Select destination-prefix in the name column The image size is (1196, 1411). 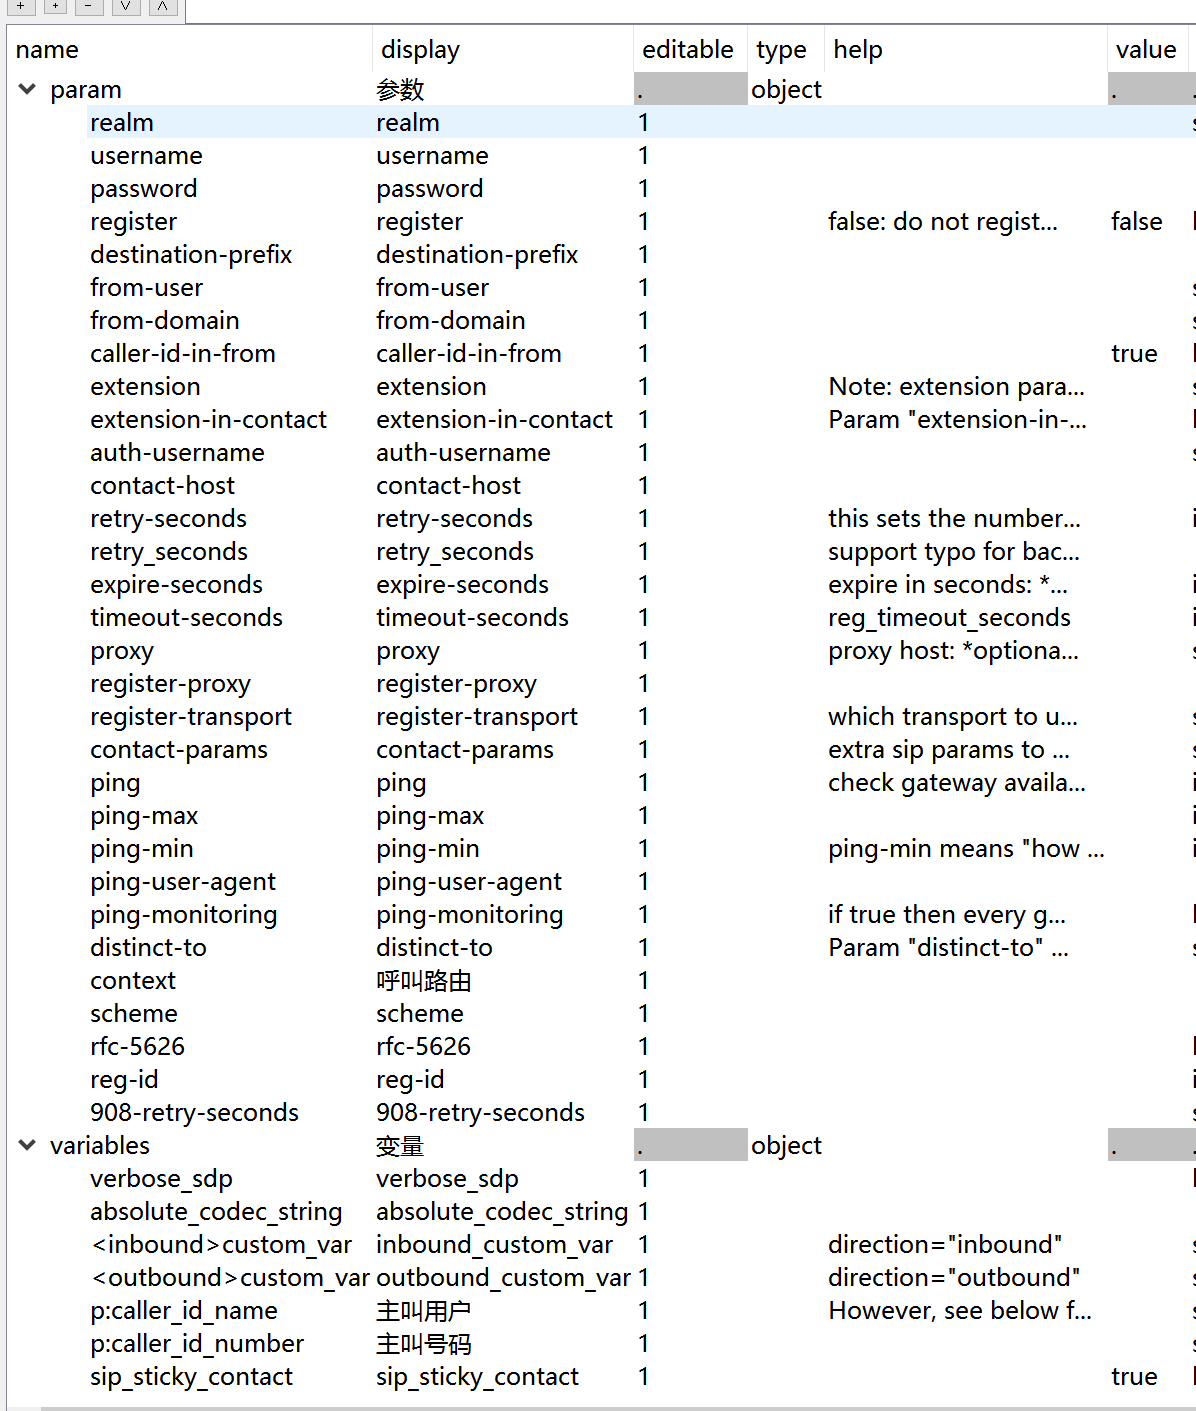[x=191, y=255]
